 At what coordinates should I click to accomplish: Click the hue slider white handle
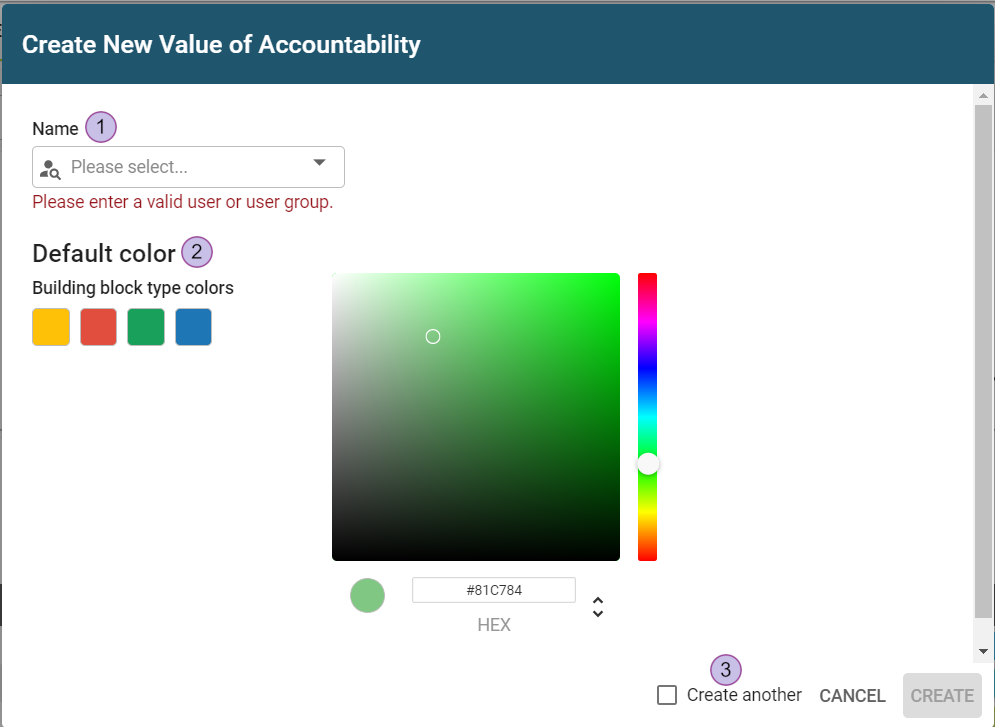pyautogui.click(x=648, y=464)
